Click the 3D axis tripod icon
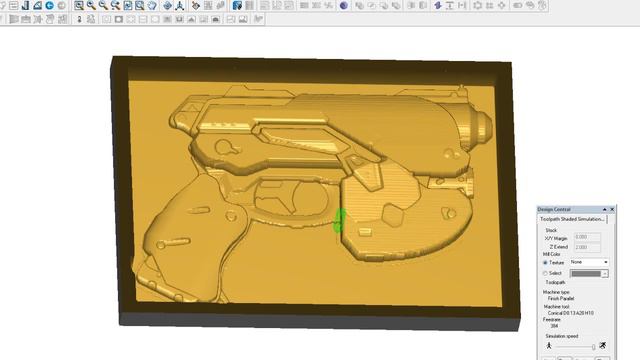Image resolution: width=640 pixels, height=360 pixels. pyautogui.click(x=180, y=6)
